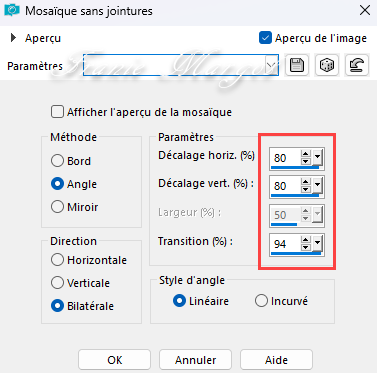Click the Annuler button
377x373 pixels.
(x=195, y=360)
